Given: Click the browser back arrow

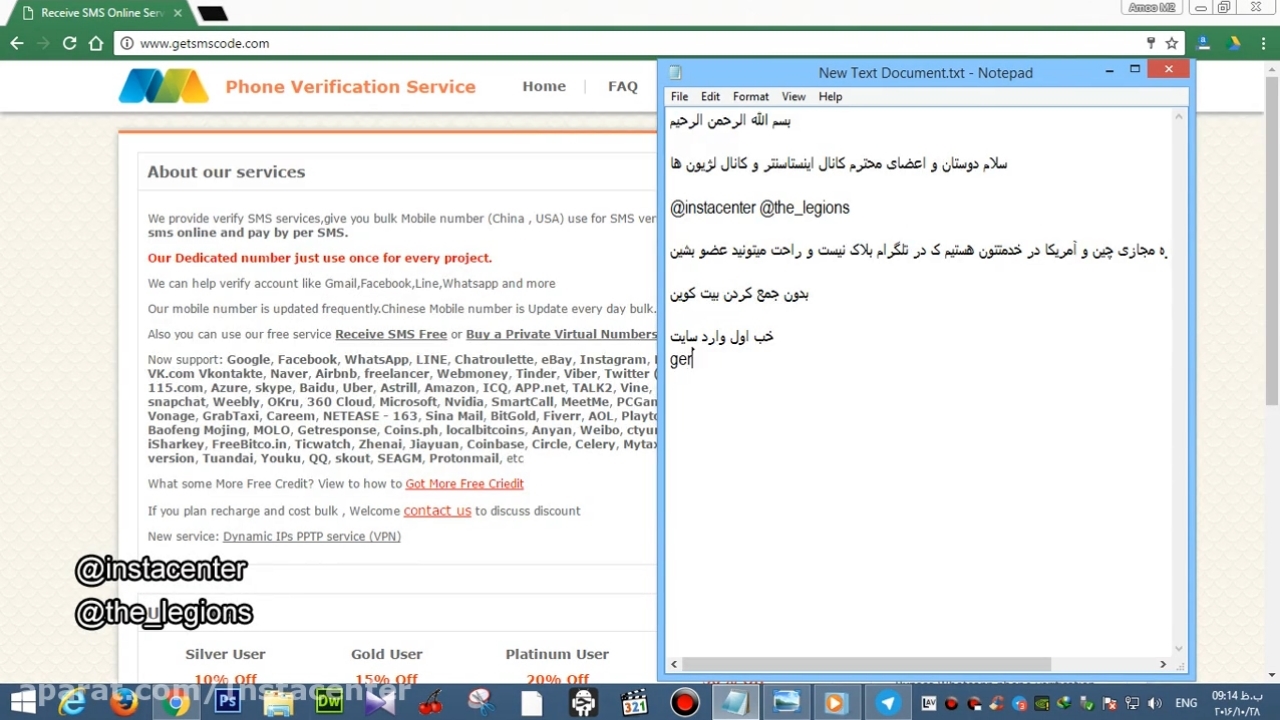Looking at the screenshot, I should click(17, 43).
